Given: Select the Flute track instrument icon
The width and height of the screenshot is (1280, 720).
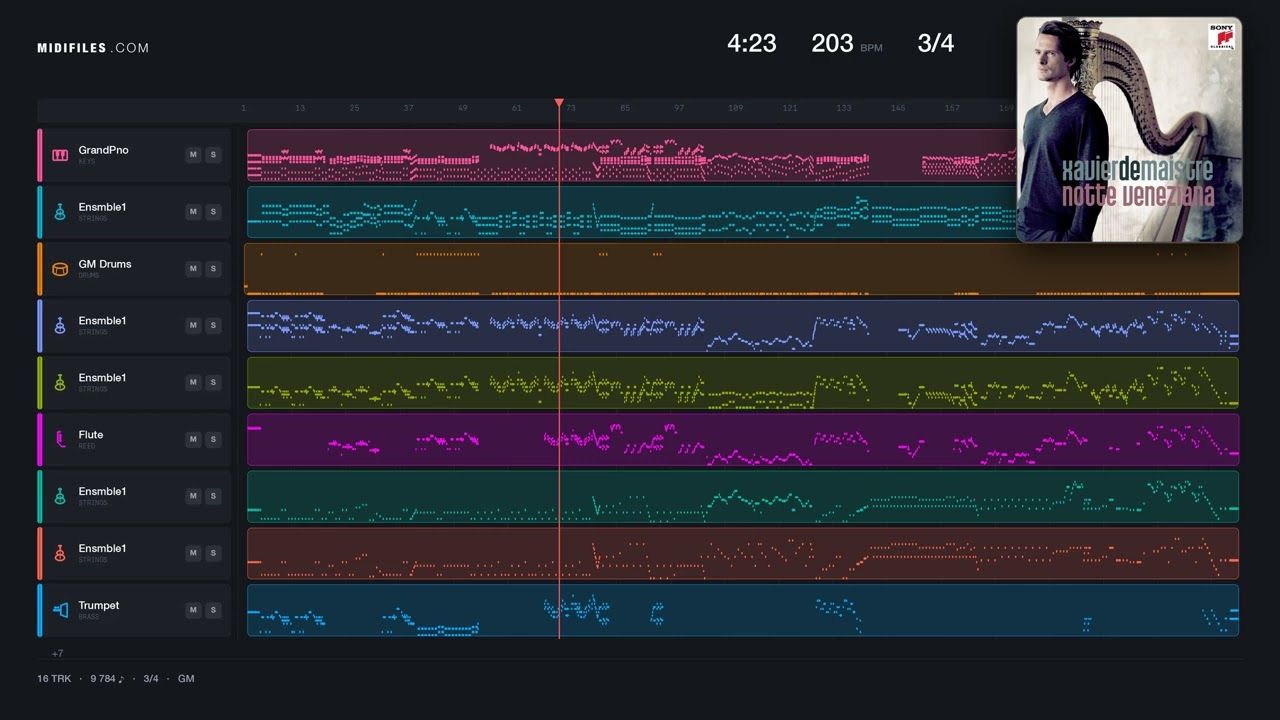Looking at the screenshot, I should coord(60,440).
